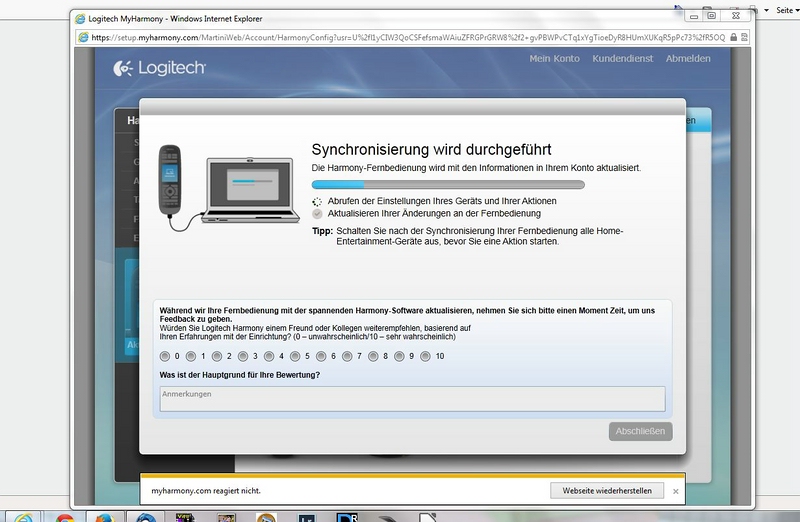The image size is (800, 522).
Task: Open 'Mein Konto' in the header
Action: 554,59
